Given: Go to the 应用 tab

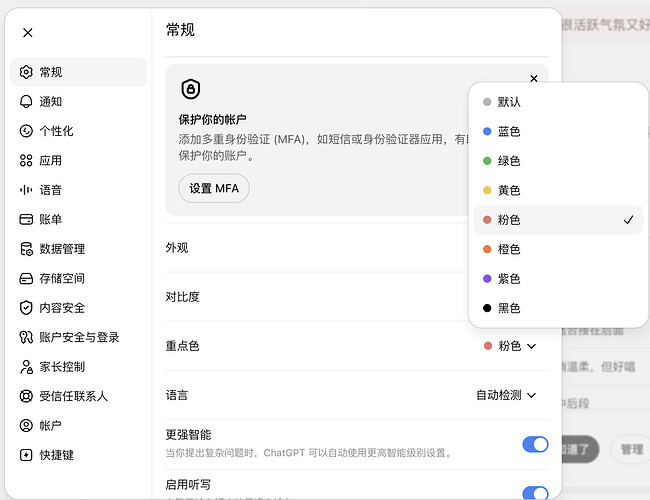Looking at the screenshot, I should (78, 160).
